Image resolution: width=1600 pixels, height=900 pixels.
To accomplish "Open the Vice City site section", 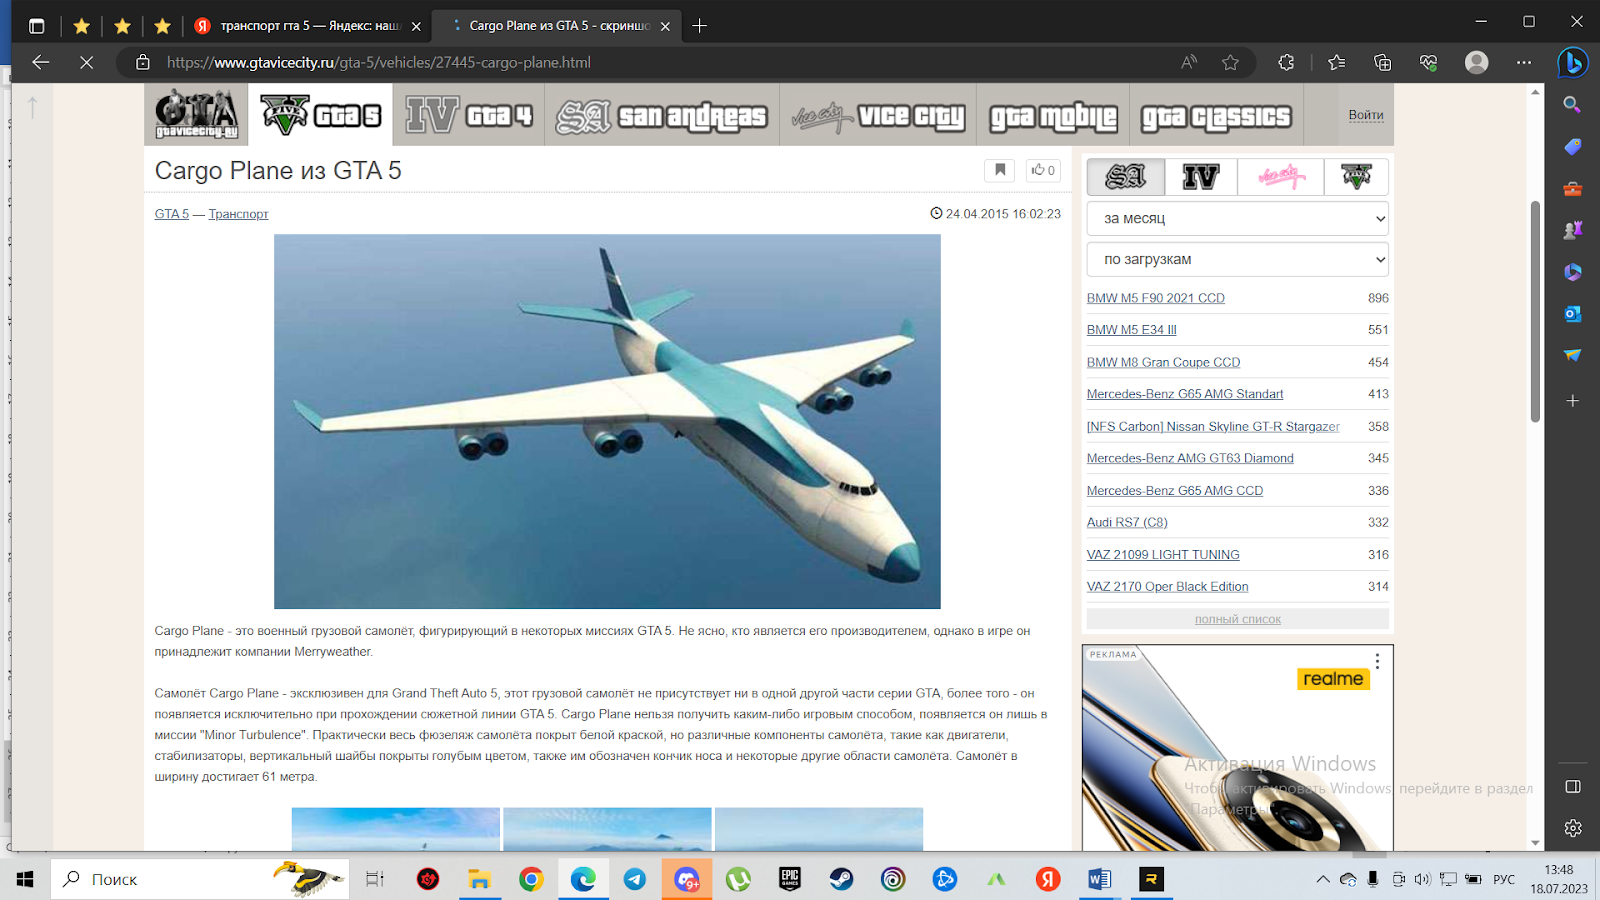I will [x=878, y=115].
